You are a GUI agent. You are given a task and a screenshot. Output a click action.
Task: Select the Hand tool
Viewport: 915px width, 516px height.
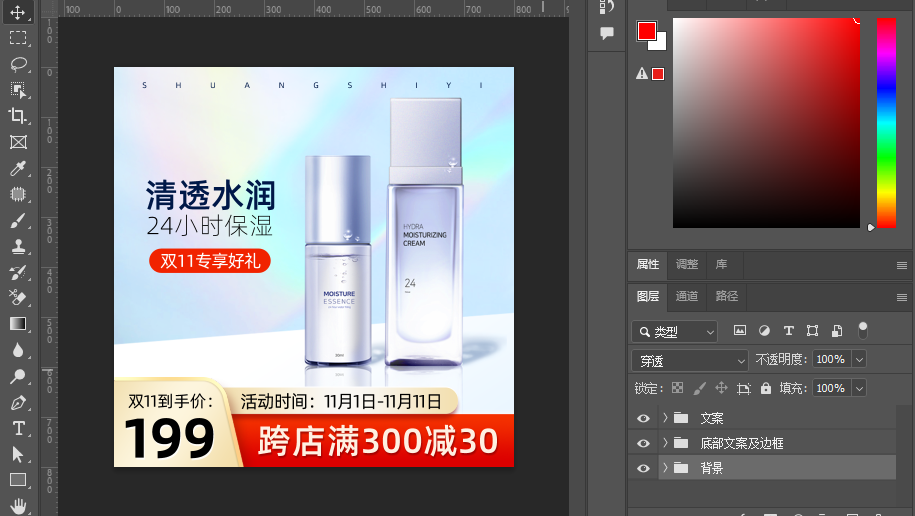point(18,505)
